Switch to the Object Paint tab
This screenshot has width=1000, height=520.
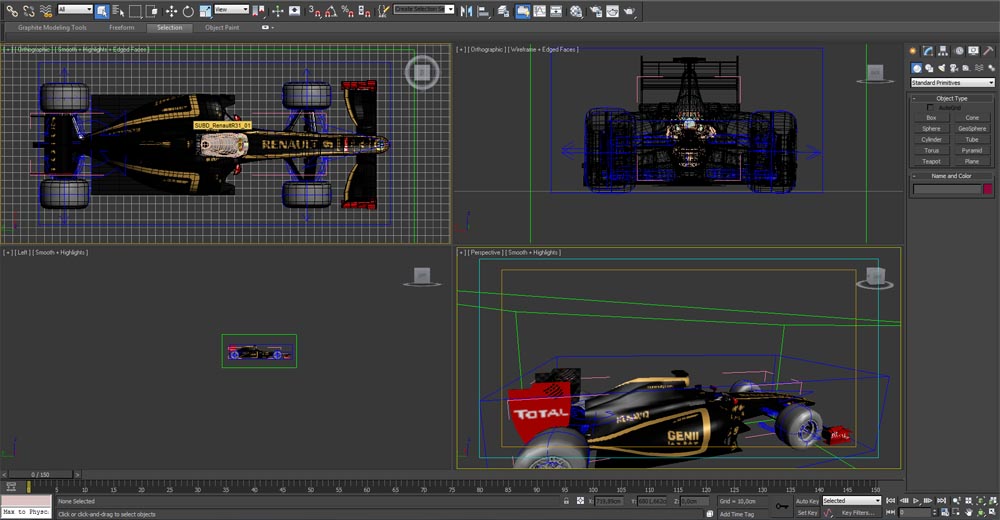(x=222, y=28)
